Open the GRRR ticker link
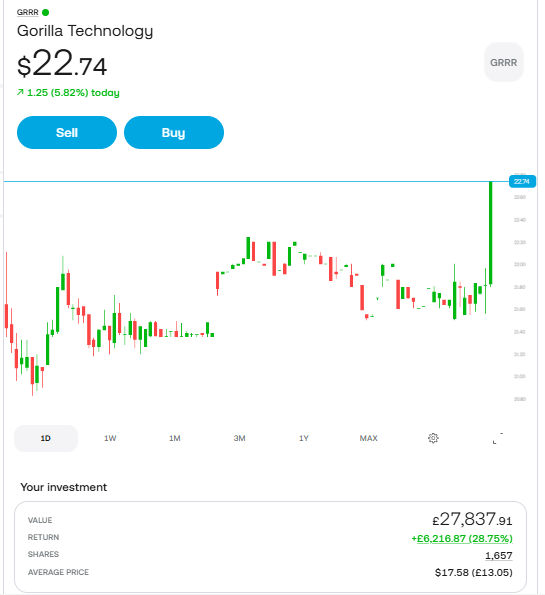Image resolution: width=545 pixels, height=595 pixels. (28, 13)
